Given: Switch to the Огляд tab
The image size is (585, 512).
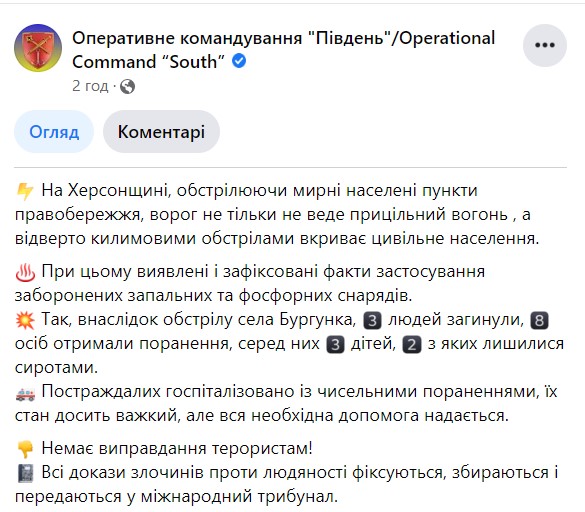Looking at the screenshot, I should tap(54, 132).
